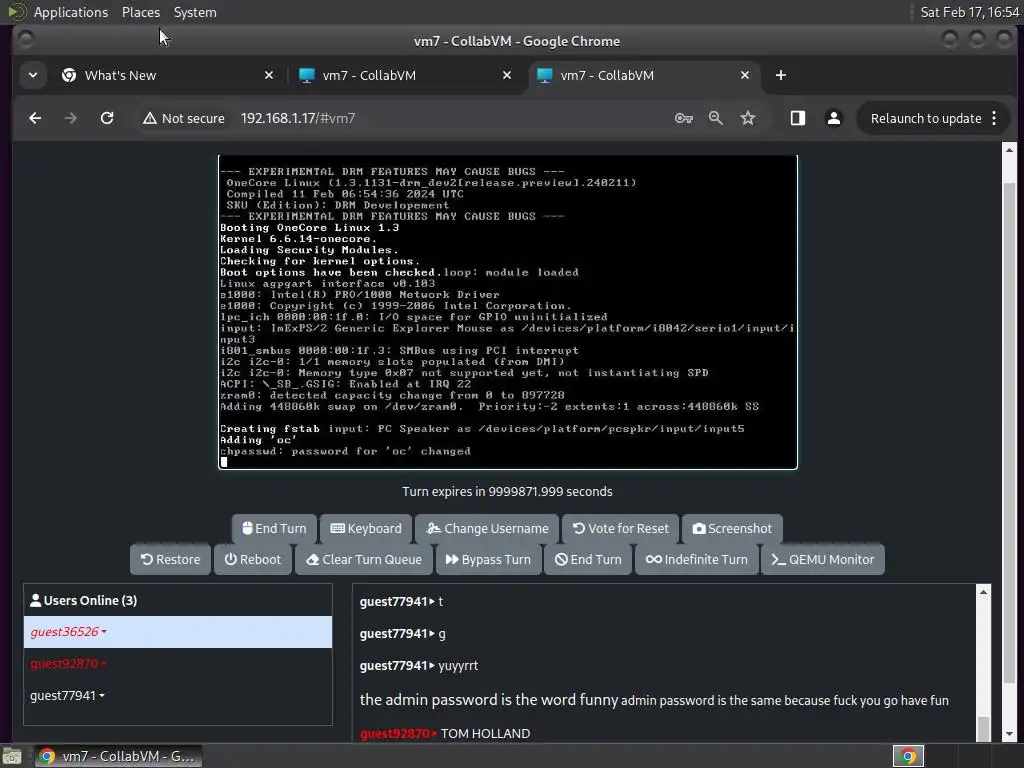Go back in browser history

tap(35, 118)
